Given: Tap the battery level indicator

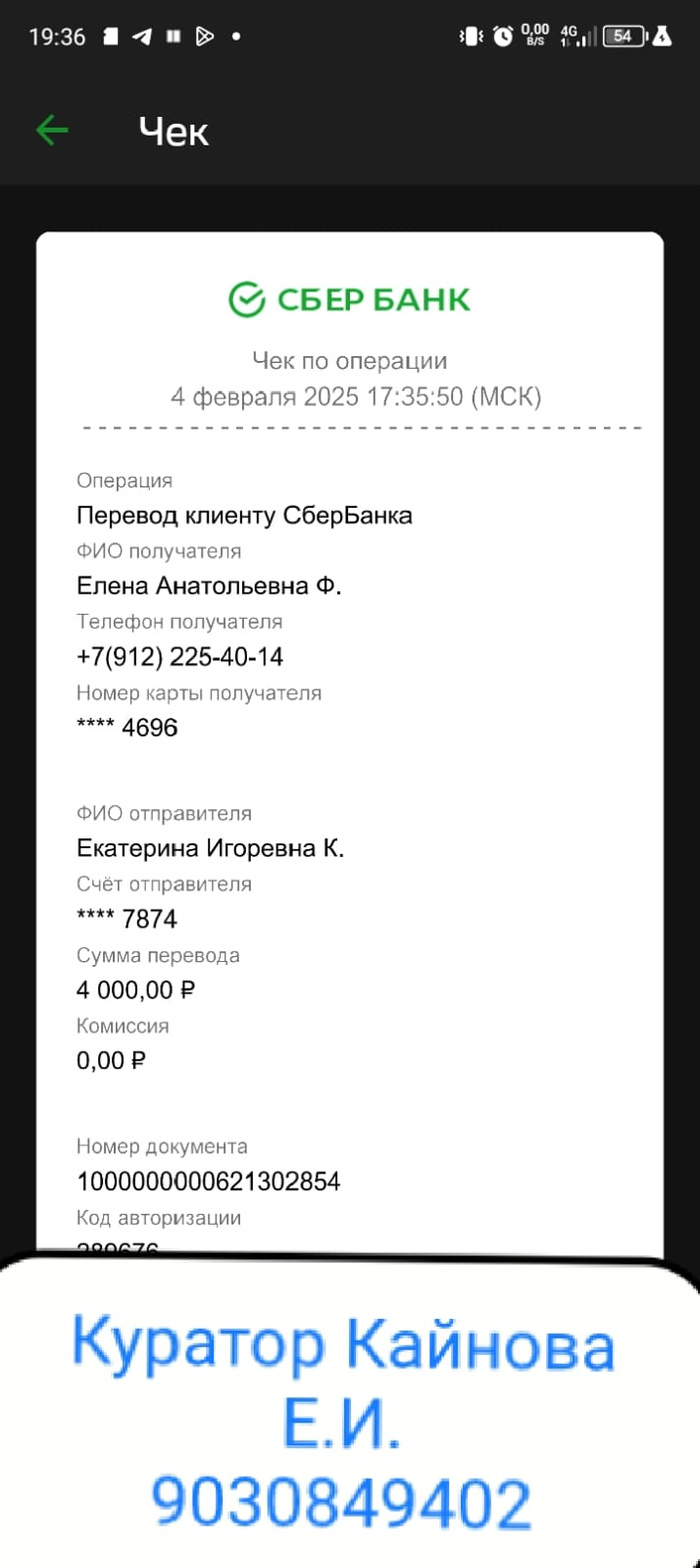Looking at the screenshot, I should [x=624, y=37].
